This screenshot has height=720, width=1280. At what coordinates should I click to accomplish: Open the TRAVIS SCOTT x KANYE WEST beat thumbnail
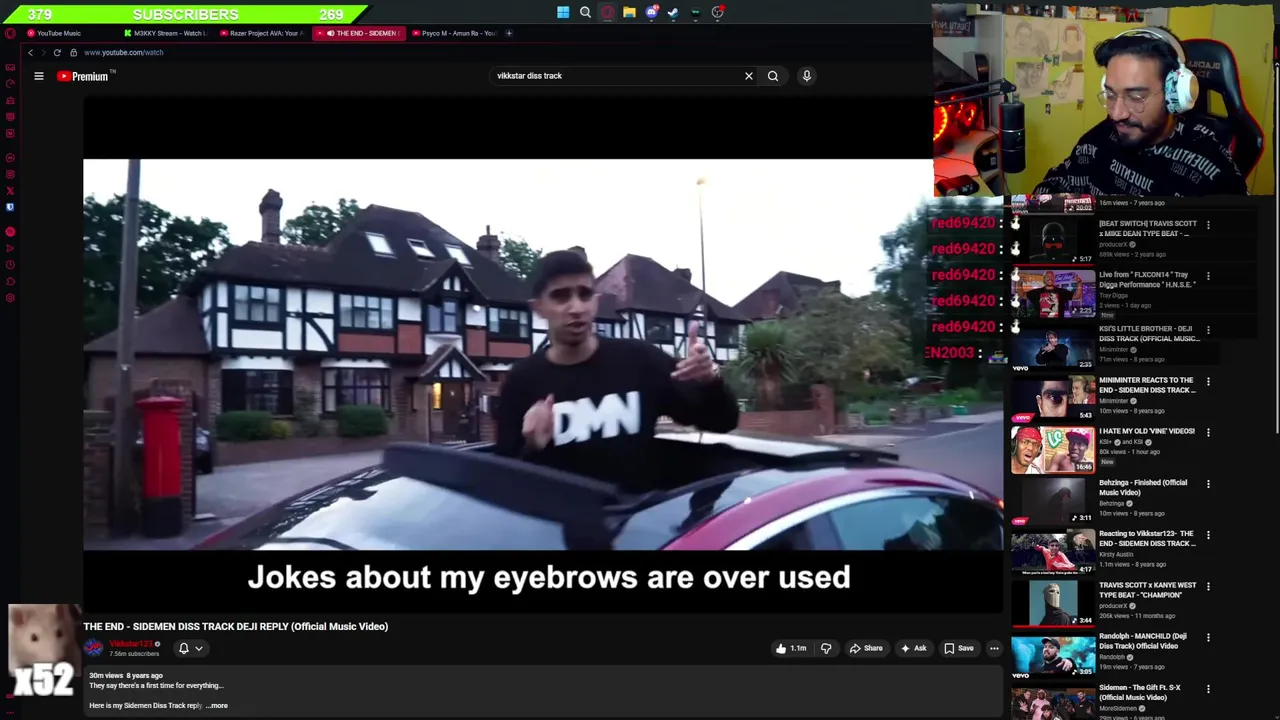pyautogui.click(x=1053, y=603)
